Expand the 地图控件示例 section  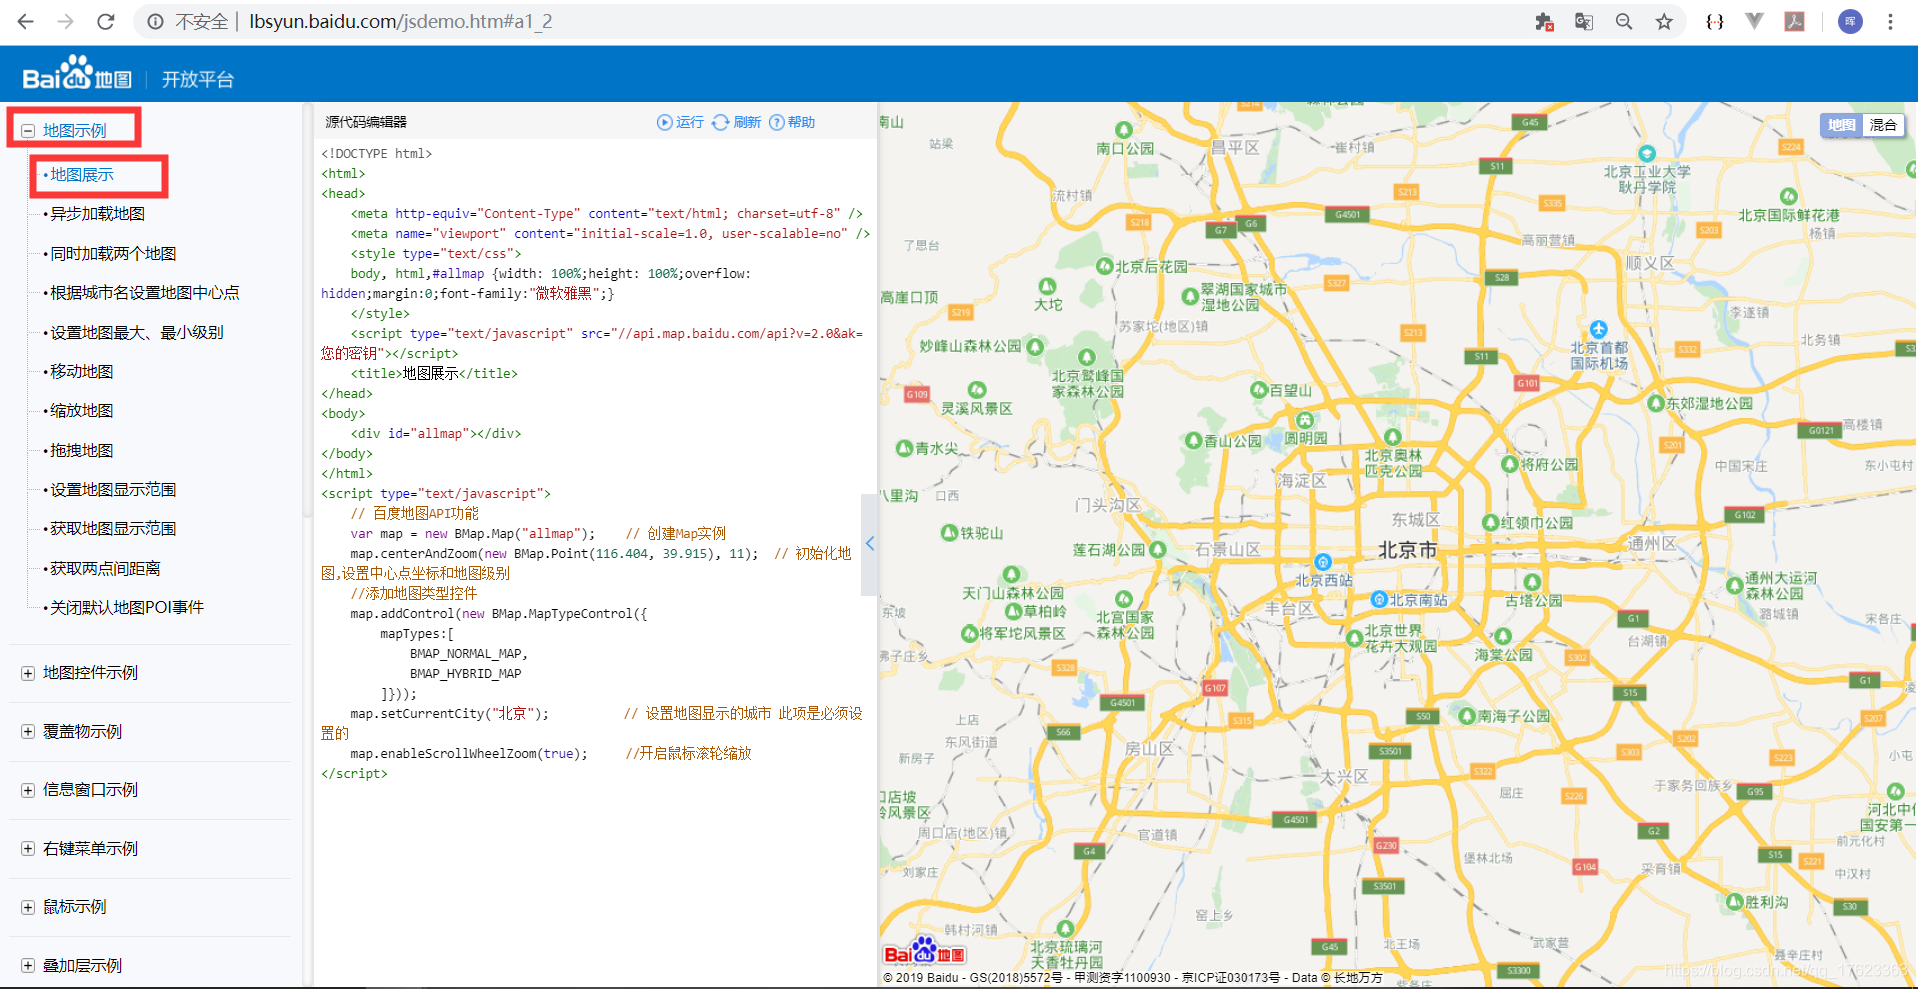(x=28, y=673)
